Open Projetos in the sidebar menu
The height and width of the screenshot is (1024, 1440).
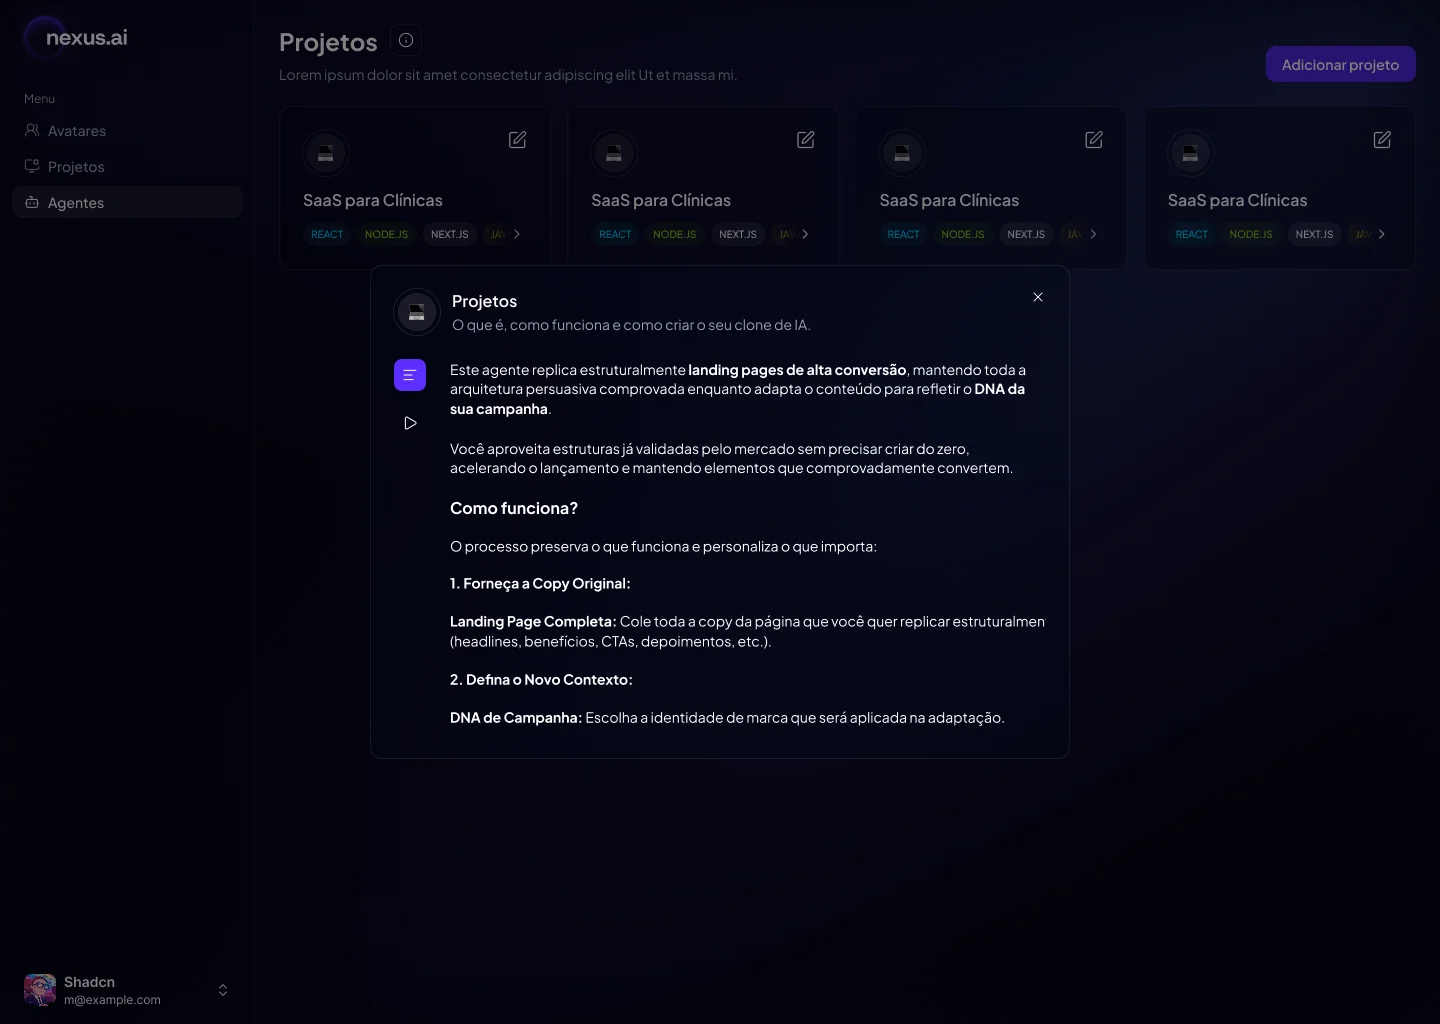coord(76,167)
